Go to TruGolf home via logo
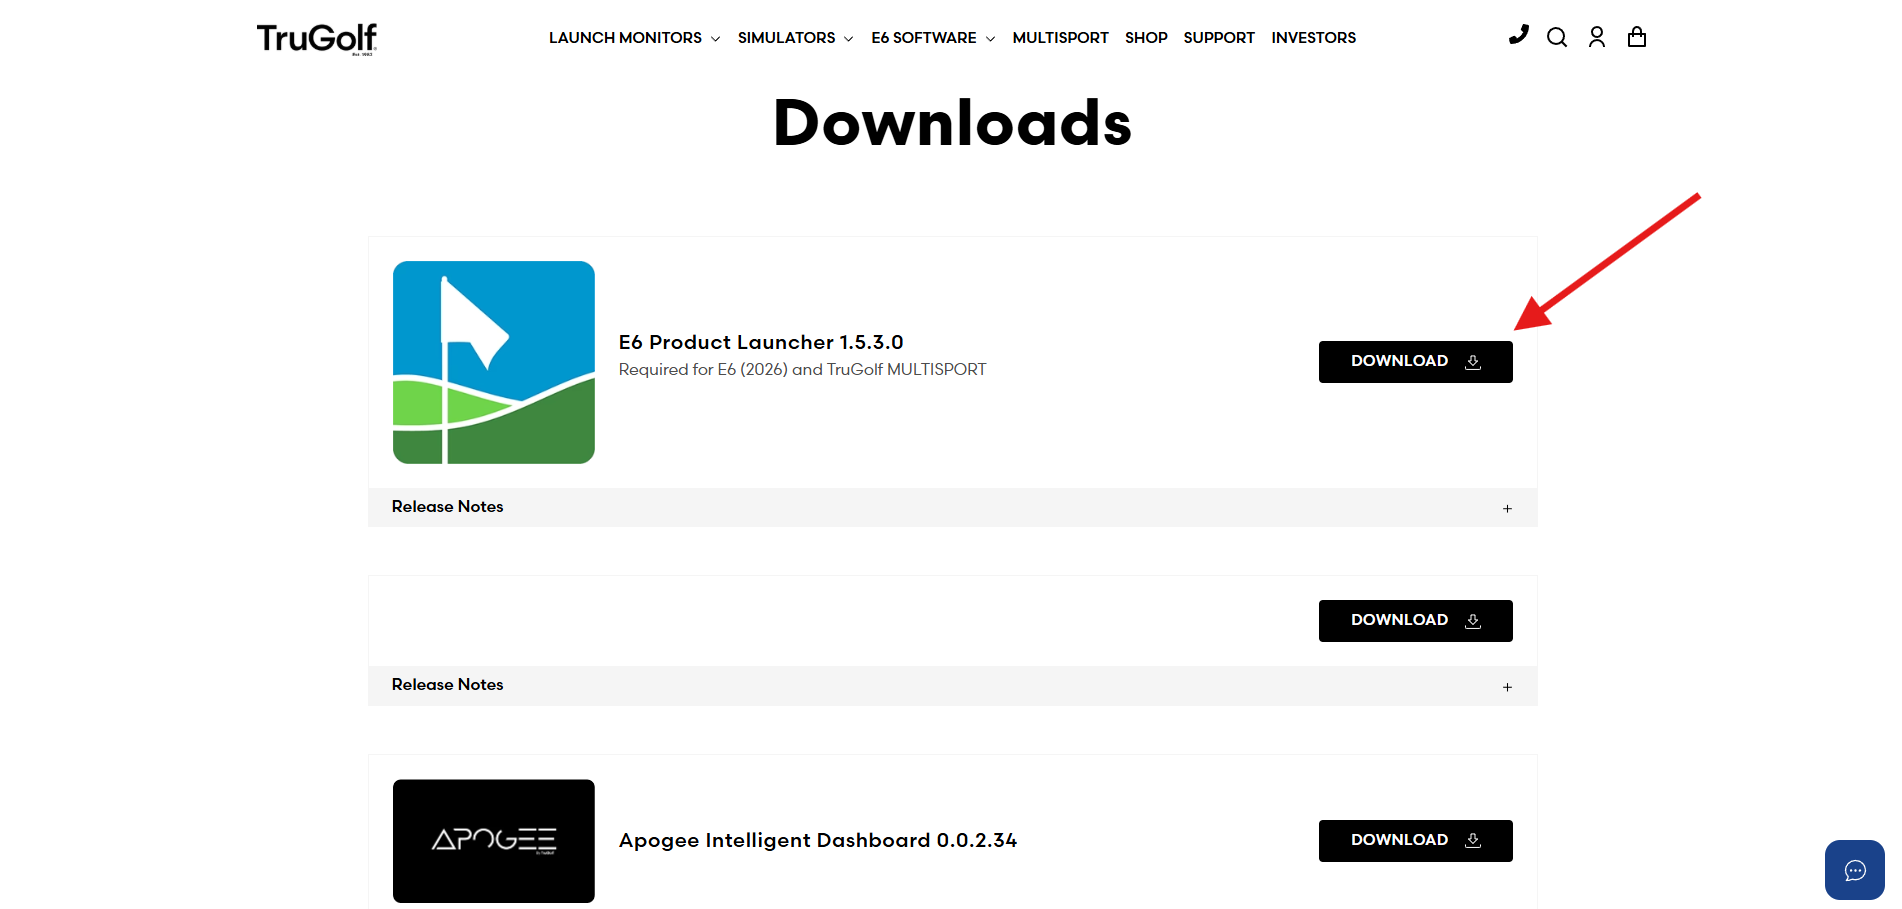Viewport: 1902px width, 909px height. (317, 39)
